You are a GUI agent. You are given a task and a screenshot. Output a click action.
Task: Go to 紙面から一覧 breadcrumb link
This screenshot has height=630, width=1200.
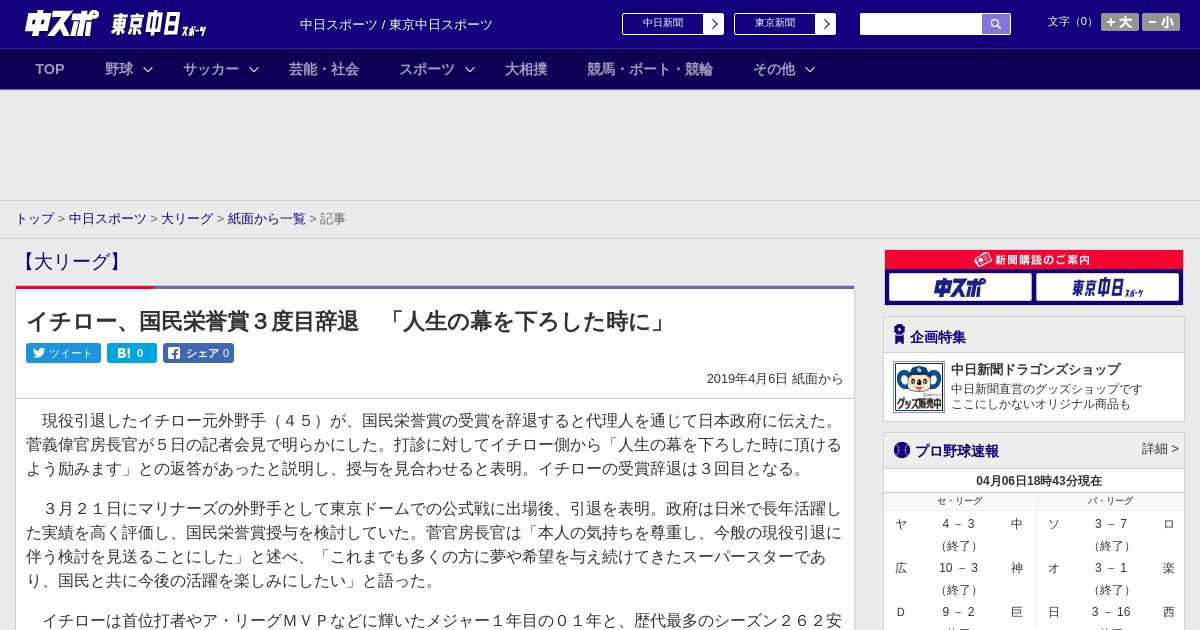pyautogui.click(x=267, y=219)
